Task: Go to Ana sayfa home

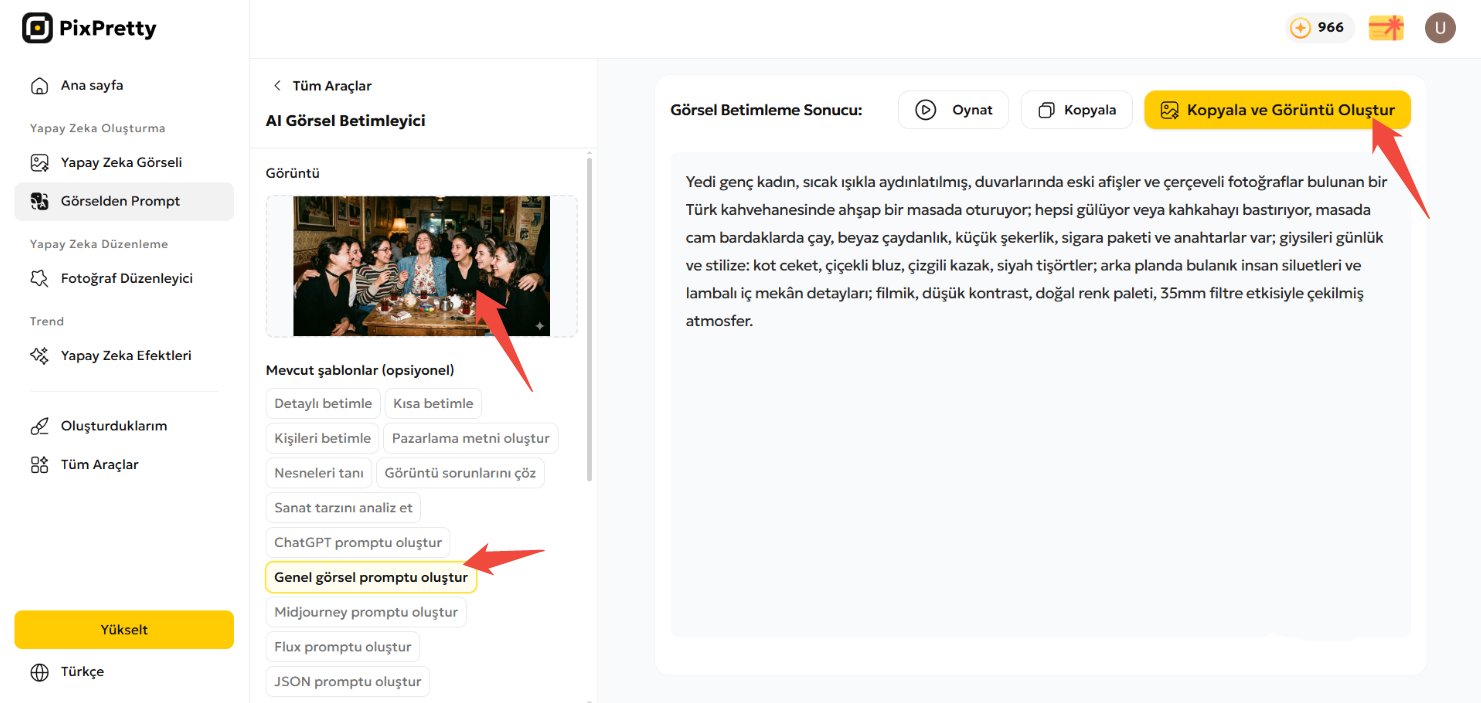Action: (91, 85)
